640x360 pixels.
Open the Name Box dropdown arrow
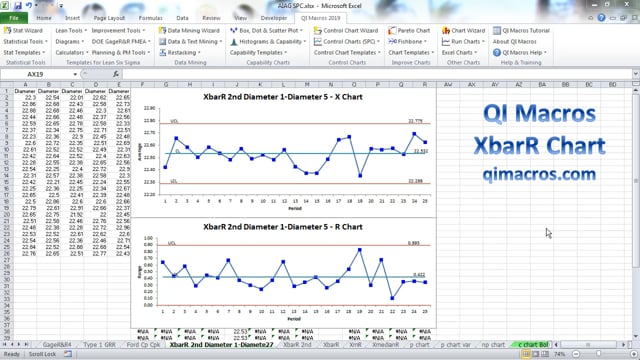coord(75,74)
